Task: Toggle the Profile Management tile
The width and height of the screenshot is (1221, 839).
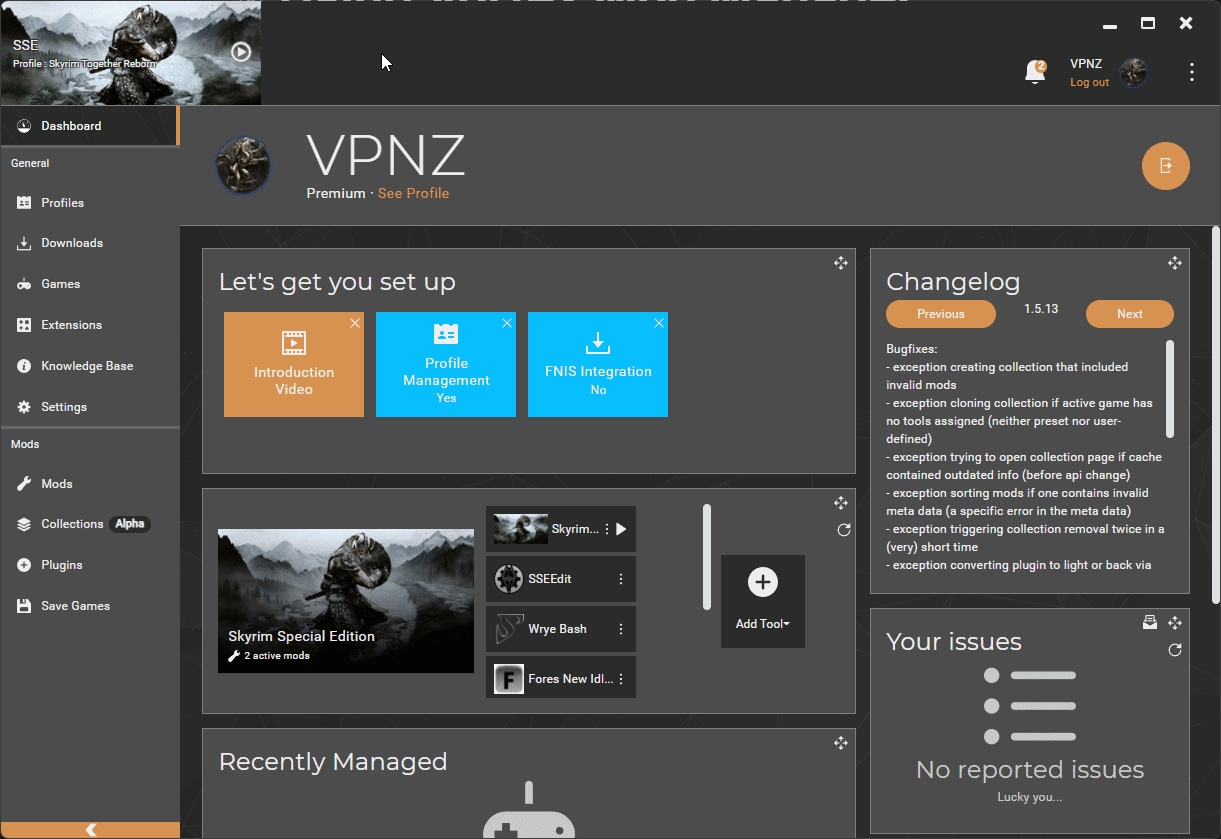Action: pyautogui.click(x=446, y=364)
